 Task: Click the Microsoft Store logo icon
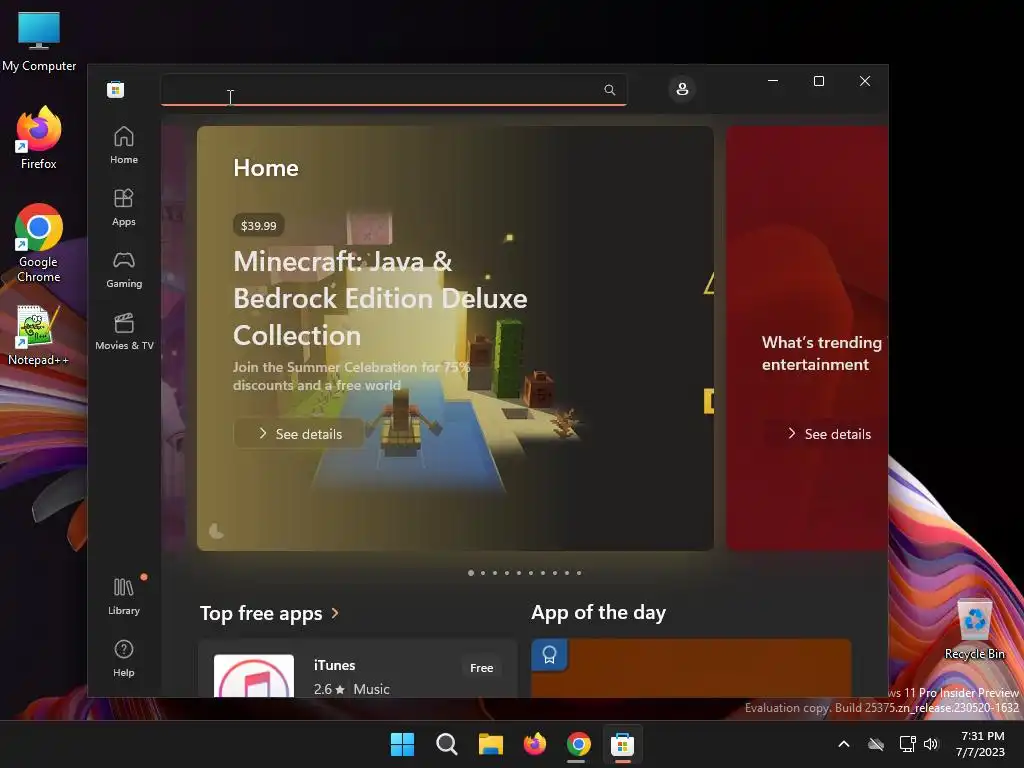point(116,89)
